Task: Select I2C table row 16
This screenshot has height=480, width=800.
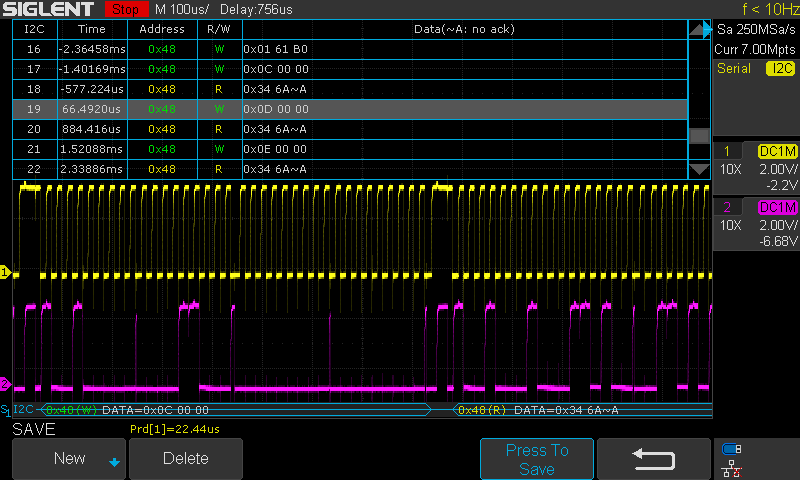Action: point(350,49)
